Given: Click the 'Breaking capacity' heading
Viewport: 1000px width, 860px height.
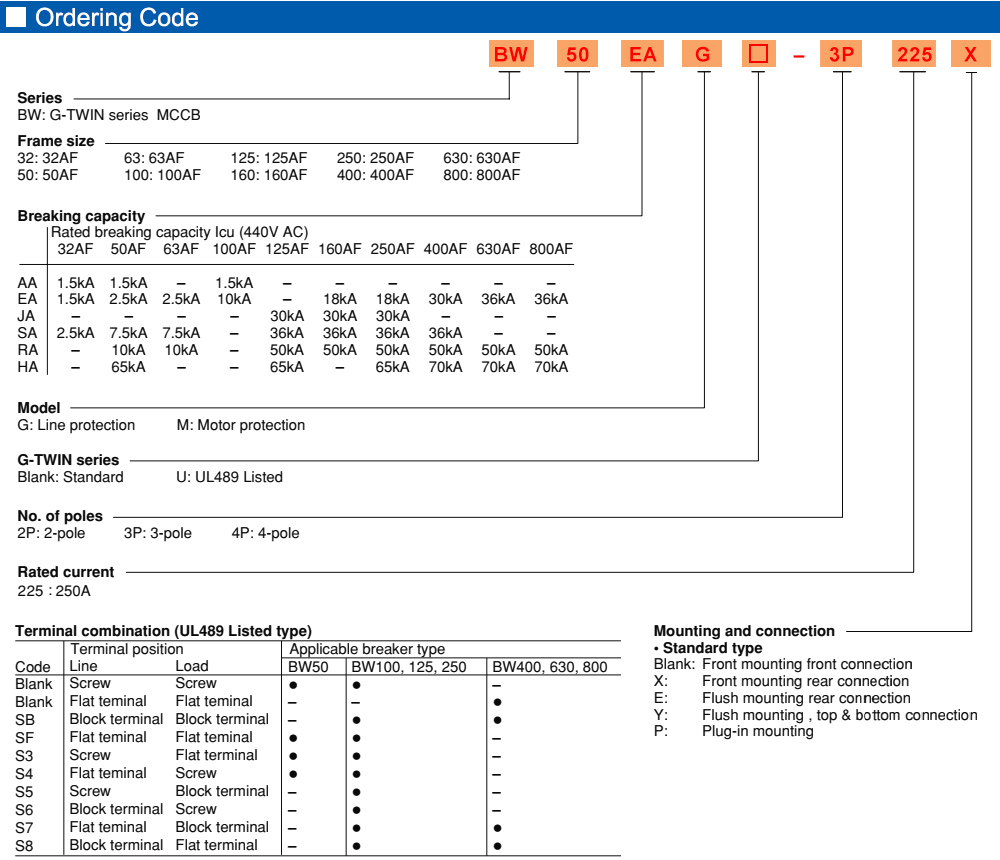Looking at the screenshot, I should click(x=81, y=216).
